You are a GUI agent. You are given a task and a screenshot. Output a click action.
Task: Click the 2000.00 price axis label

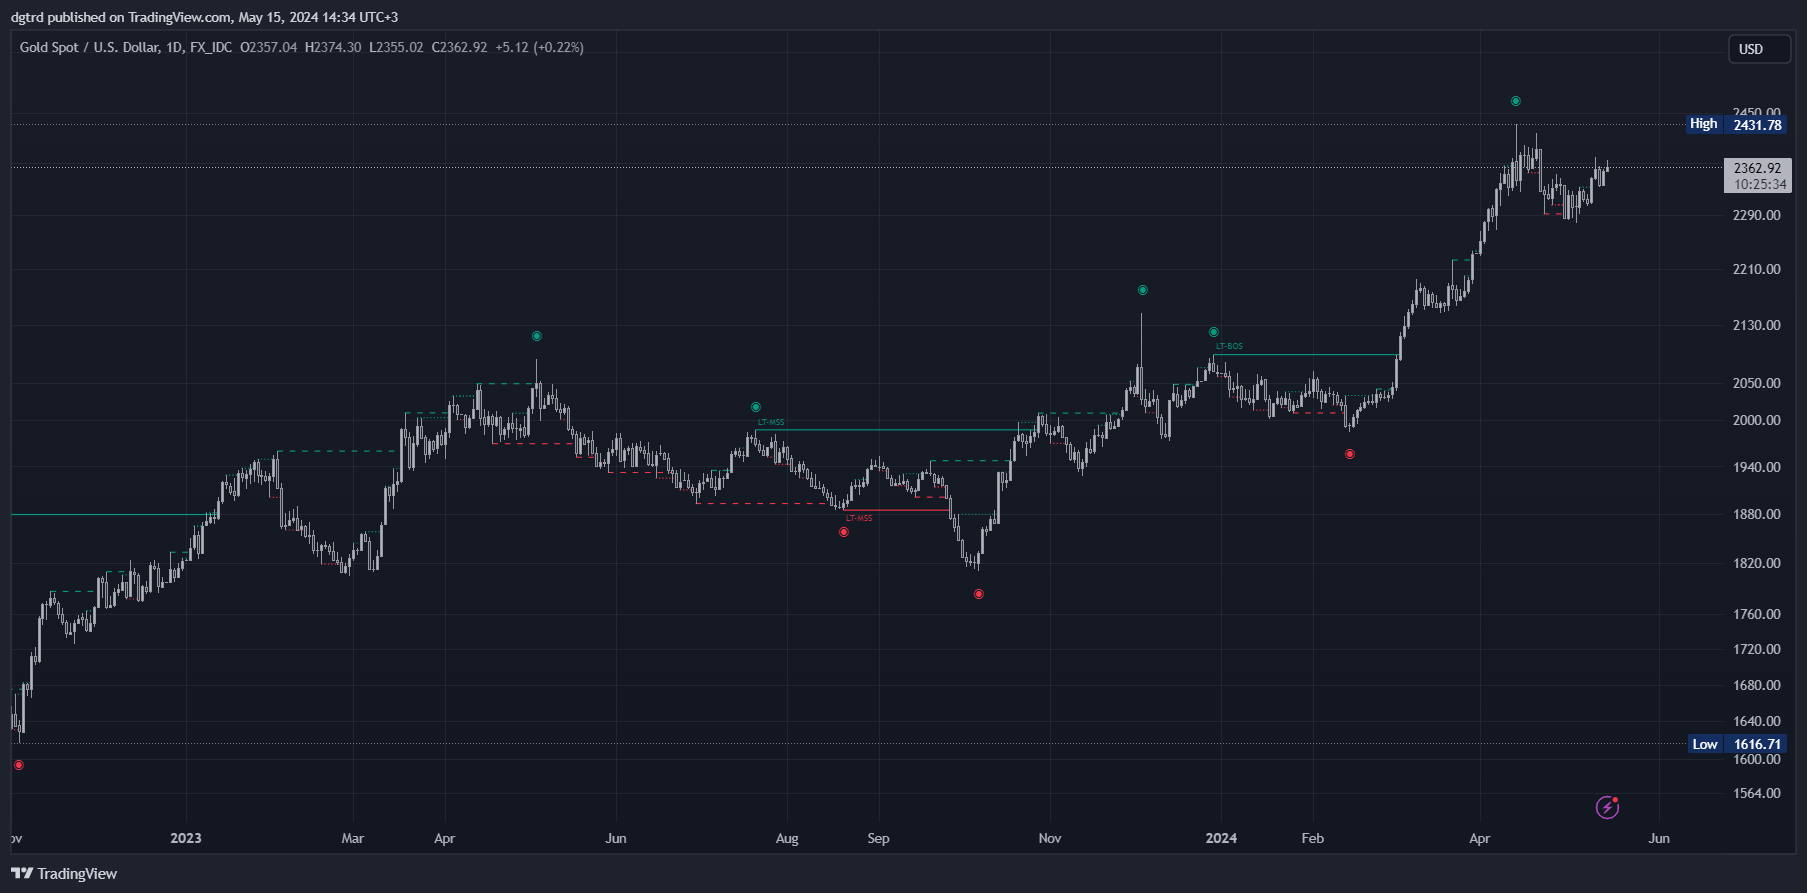point(1756,420)
